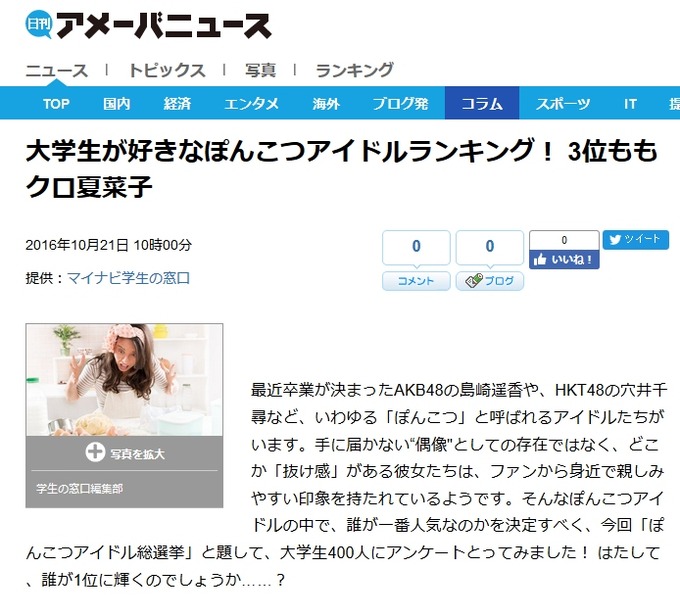The image size is (680, 616).
Task: Switch to the ブログ発 category tab
Action: coord(400,104)
